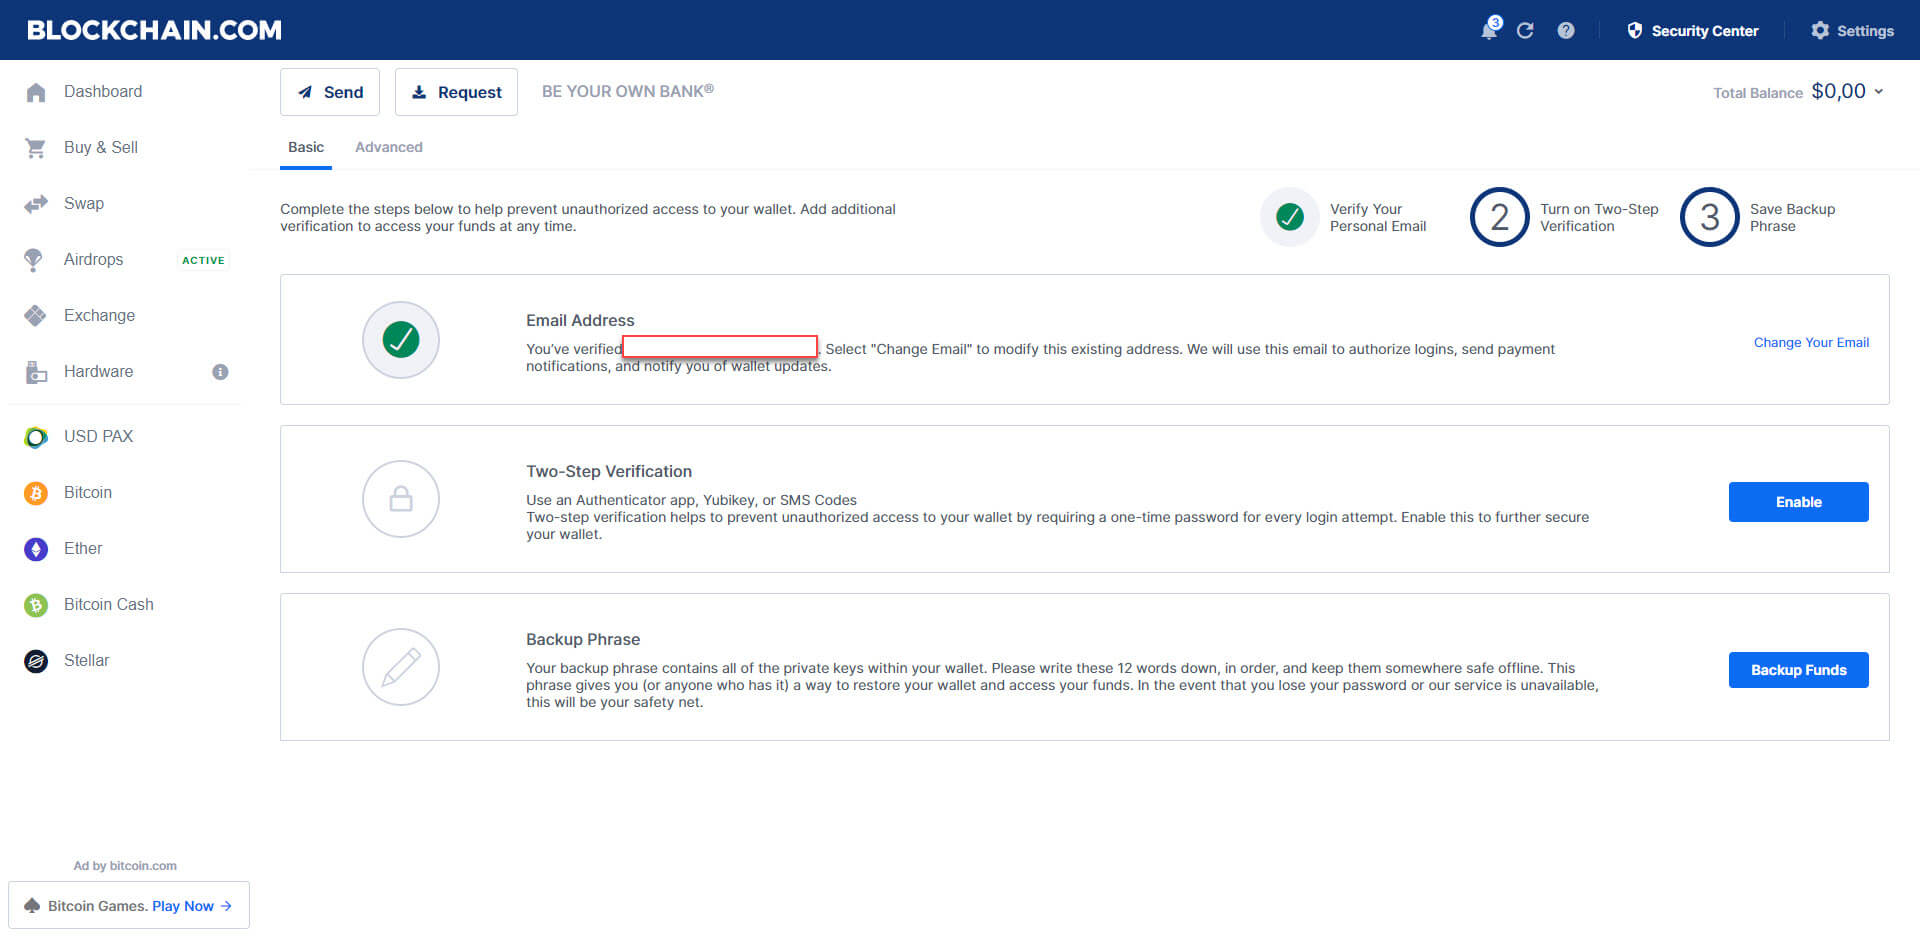Viewport: 1920px width, 937px height.
Task: Click the BE YOUR OWN BANK tagline
Action: tap(628, 91)
